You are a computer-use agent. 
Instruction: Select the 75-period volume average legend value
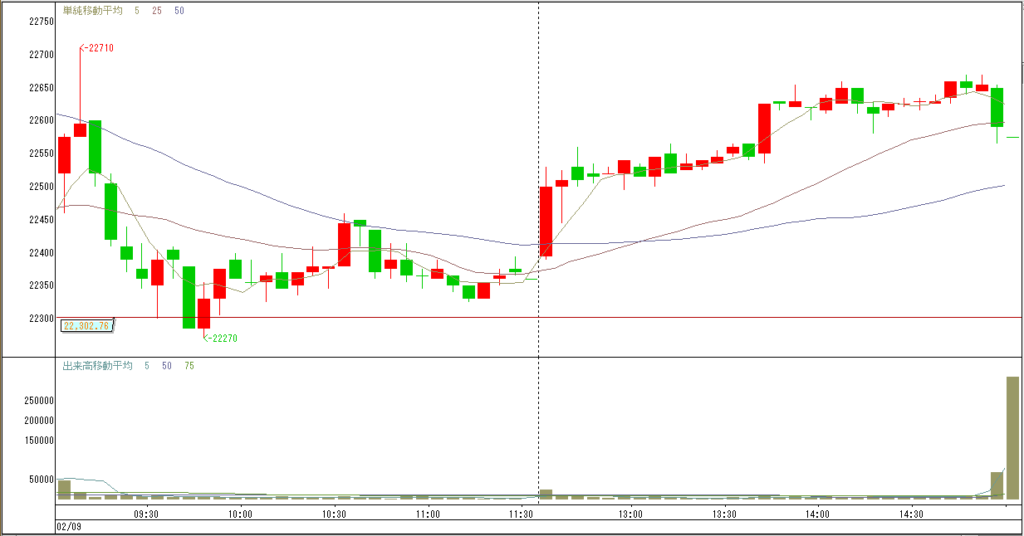pos(189,366)
